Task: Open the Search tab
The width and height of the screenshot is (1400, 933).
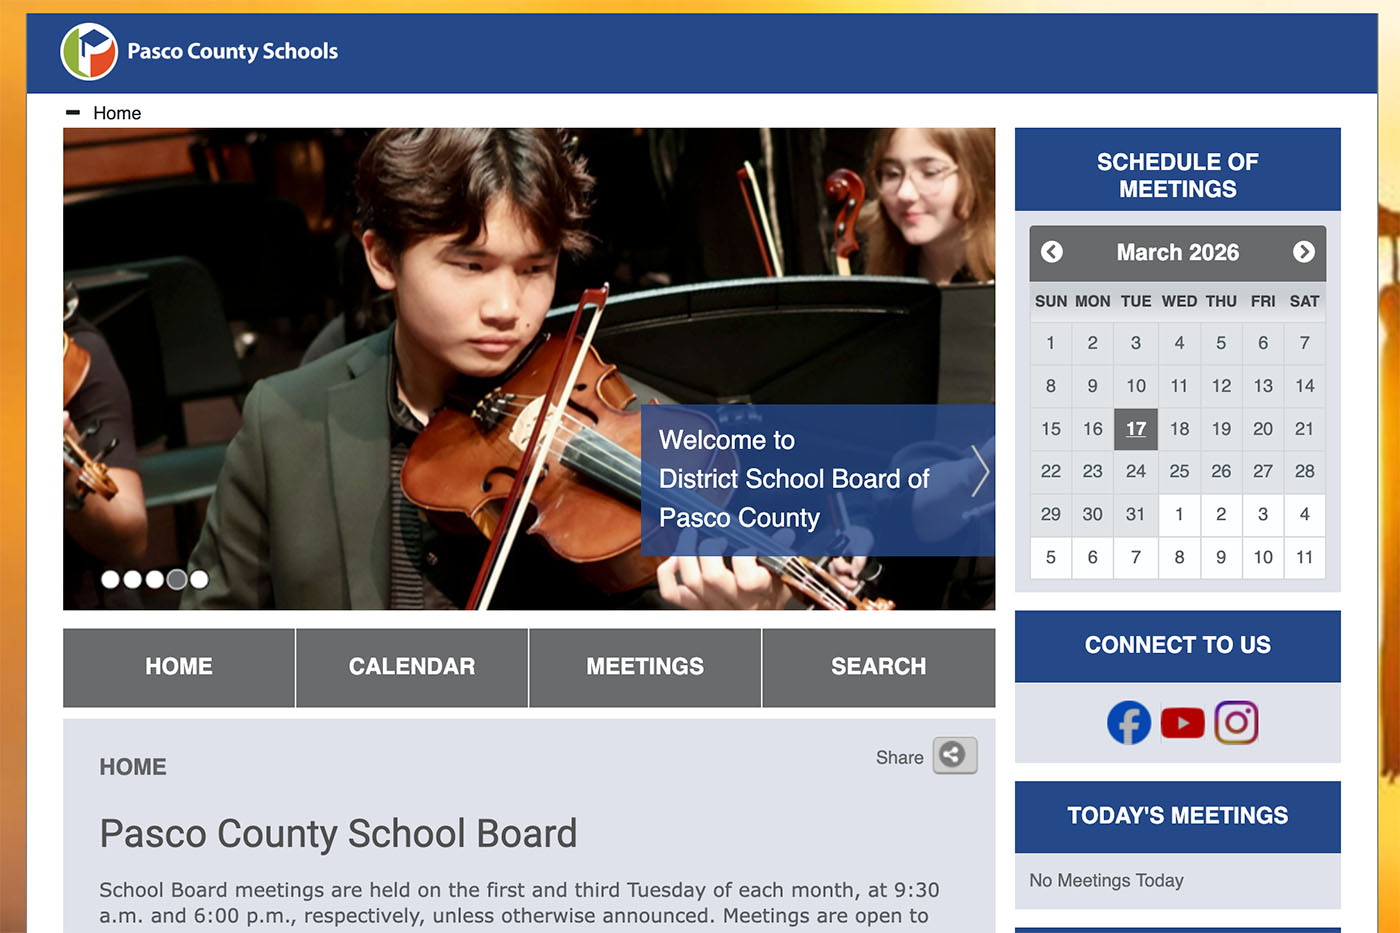Action: 878,667
